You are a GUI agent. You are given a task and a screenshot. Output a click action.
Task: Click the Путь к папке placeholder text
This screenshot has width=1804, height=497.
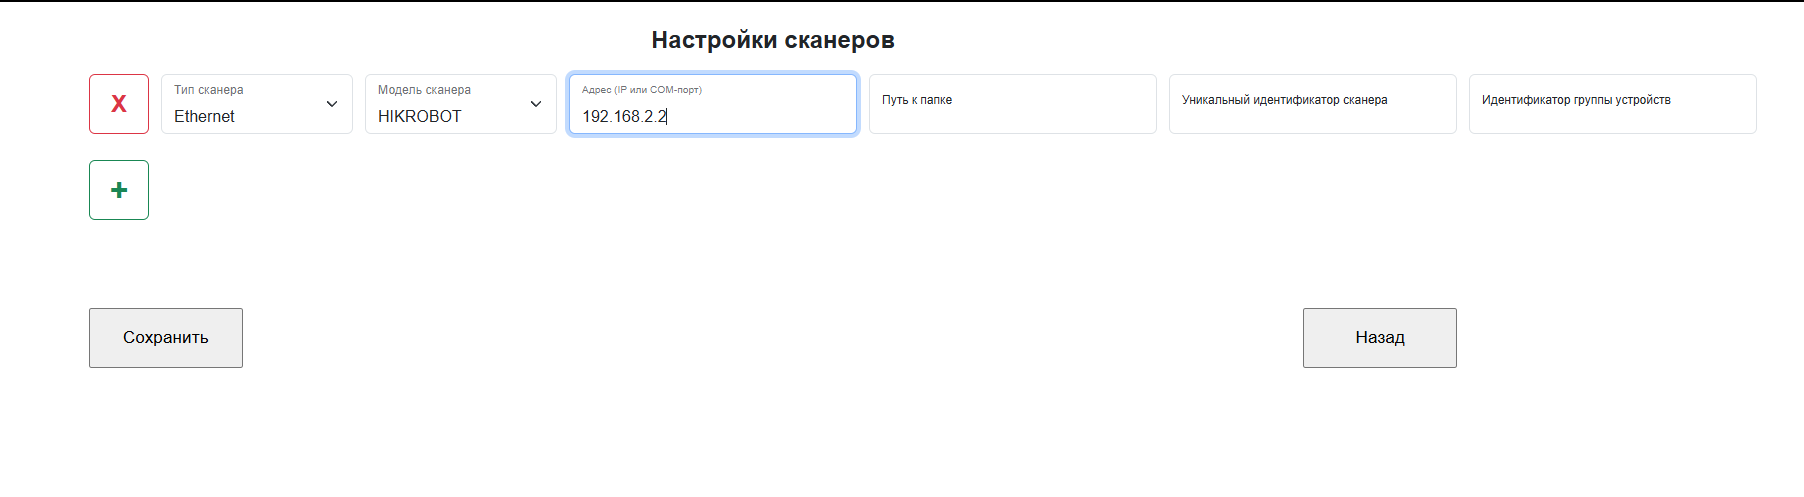(x=917, y=100)
